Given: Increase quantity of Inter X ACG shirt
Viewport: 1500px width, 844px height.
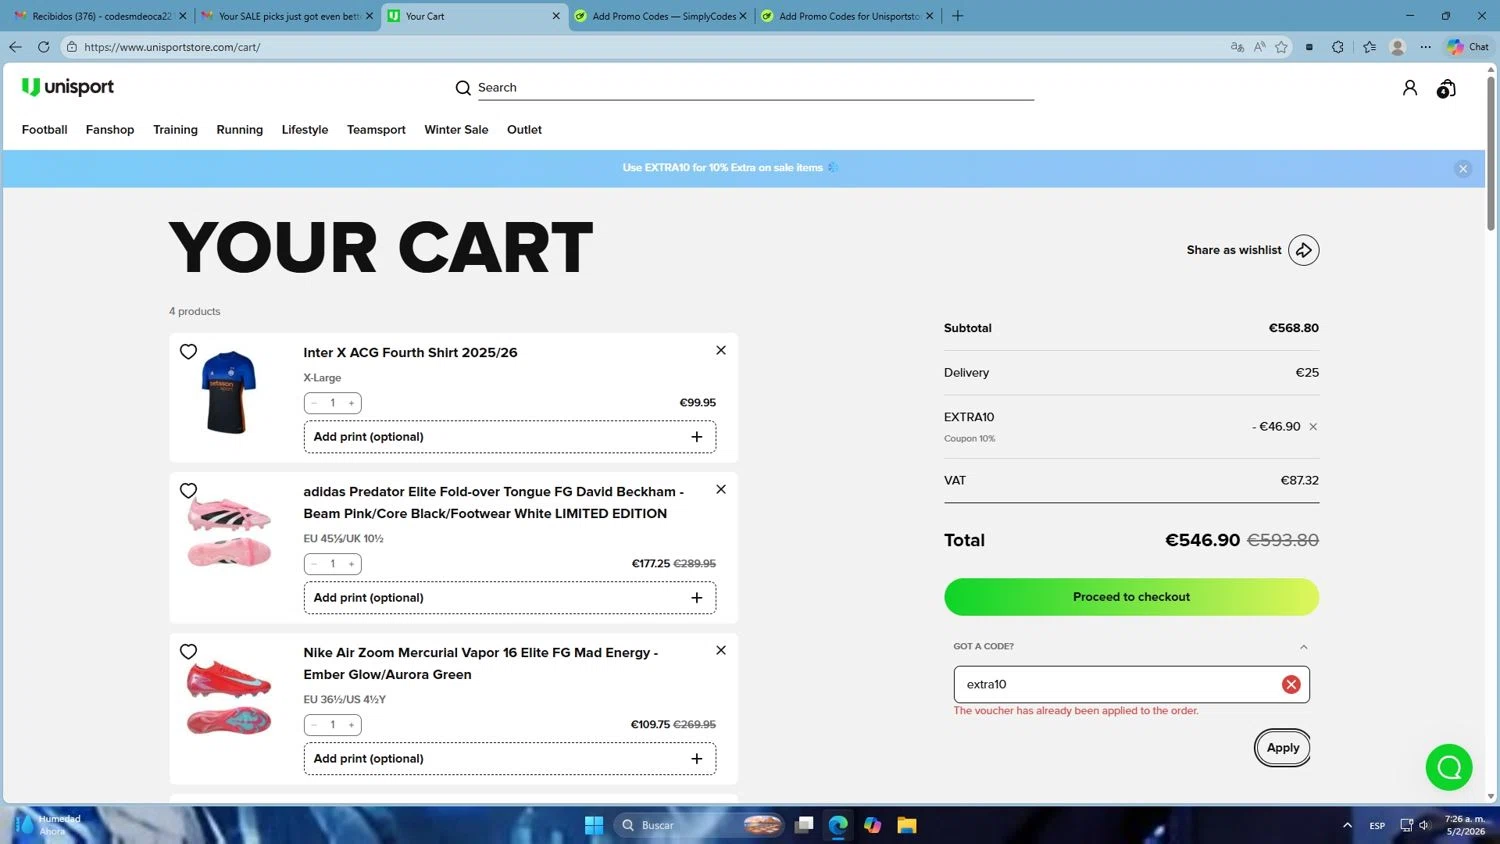Looking at the screenshot, I should tap(351, 403).
